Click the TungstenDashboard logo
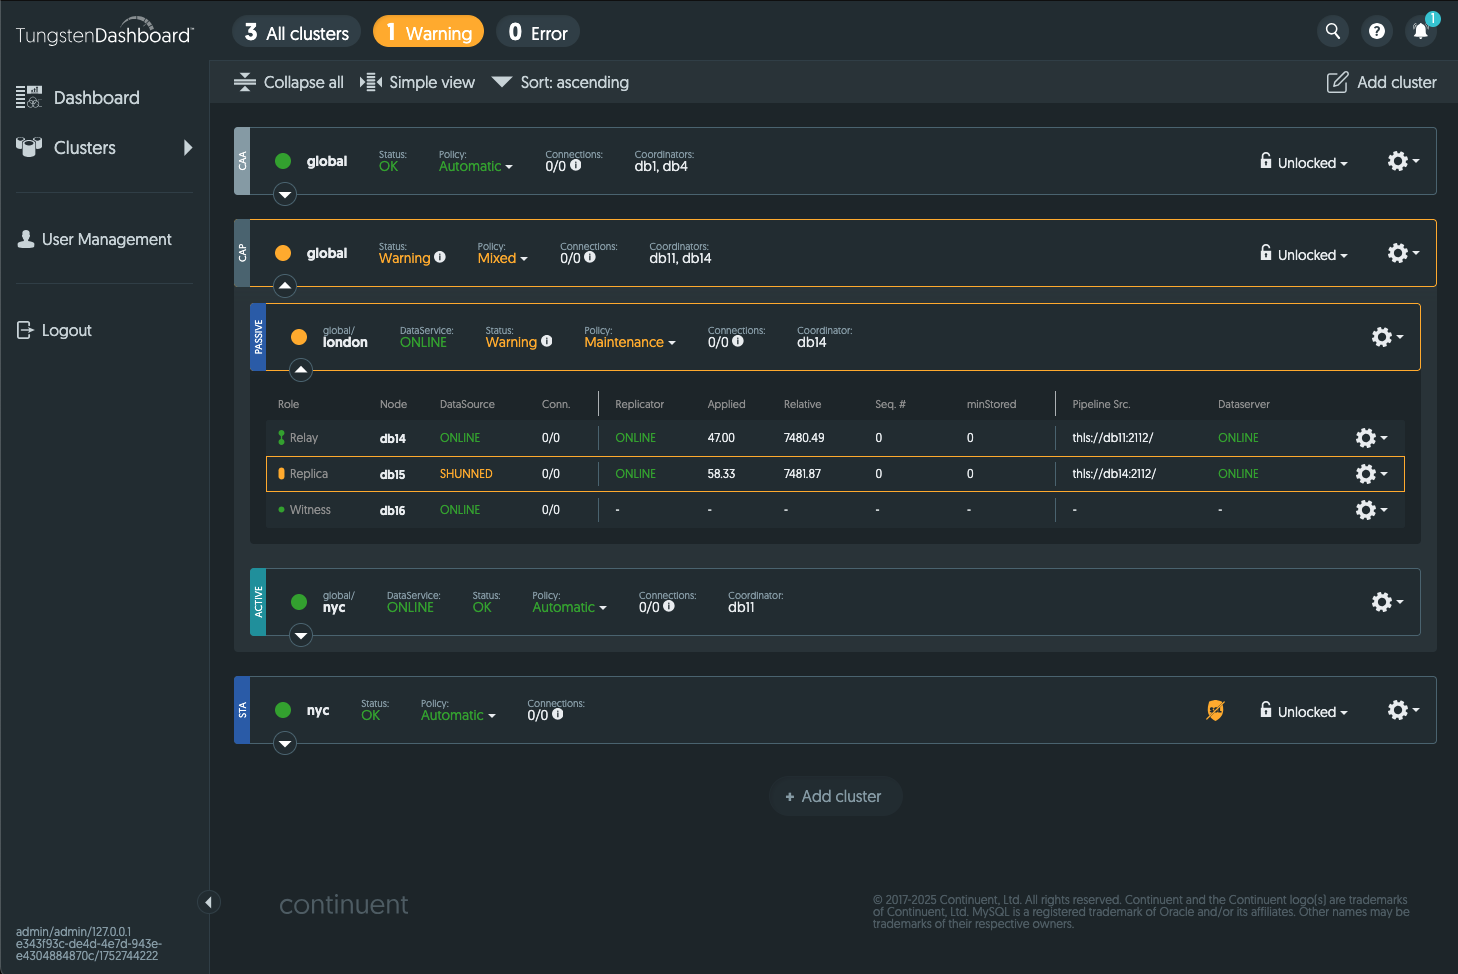Image resolution: width=1458 pixels, height=974 pixels. click(104, 31)
